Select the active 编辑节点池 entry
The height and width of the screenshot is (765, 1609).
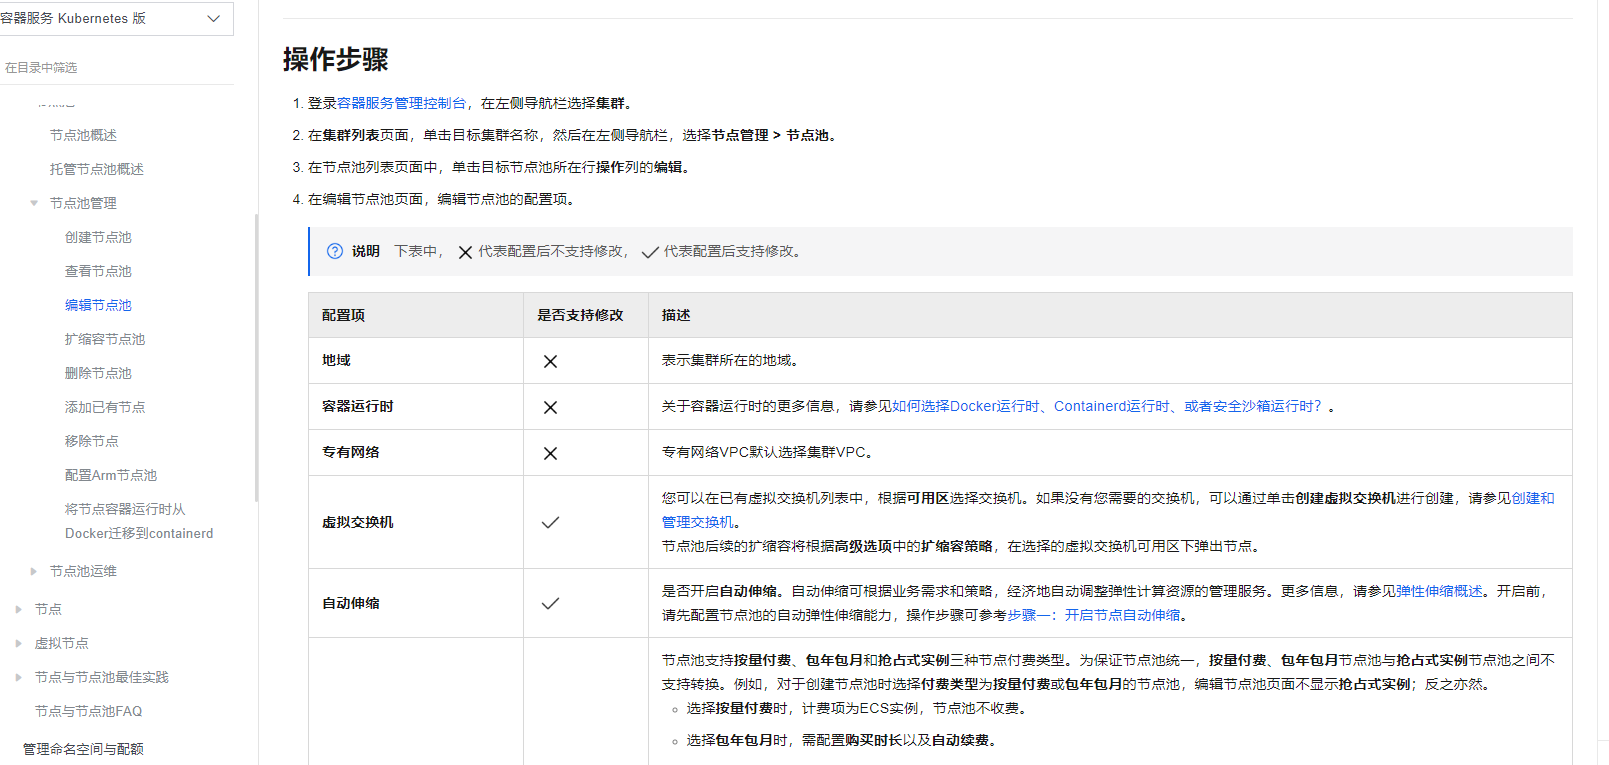pos(98,305)
